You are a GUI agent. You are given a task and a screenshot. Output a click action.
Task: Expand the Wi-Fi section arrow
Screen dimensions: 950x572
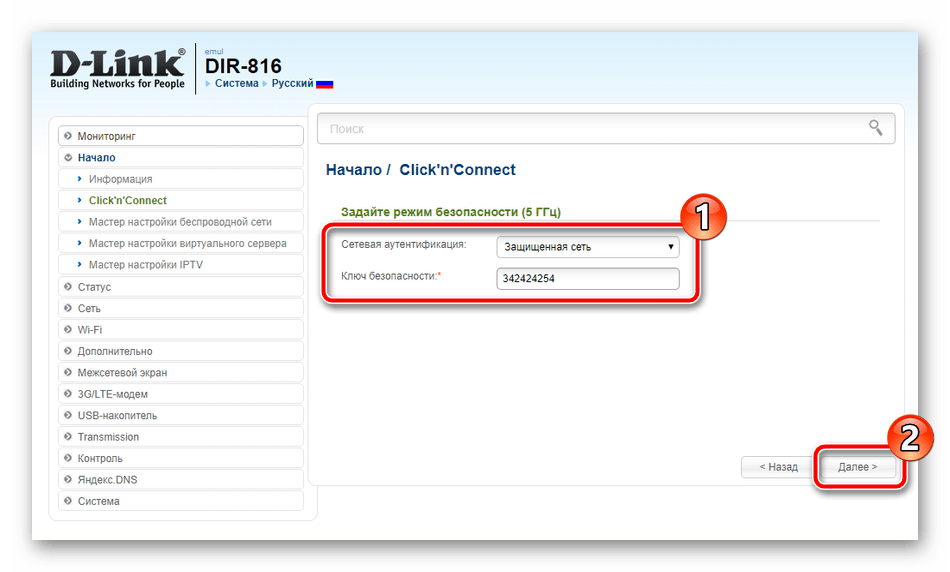[x=68, y=330]
